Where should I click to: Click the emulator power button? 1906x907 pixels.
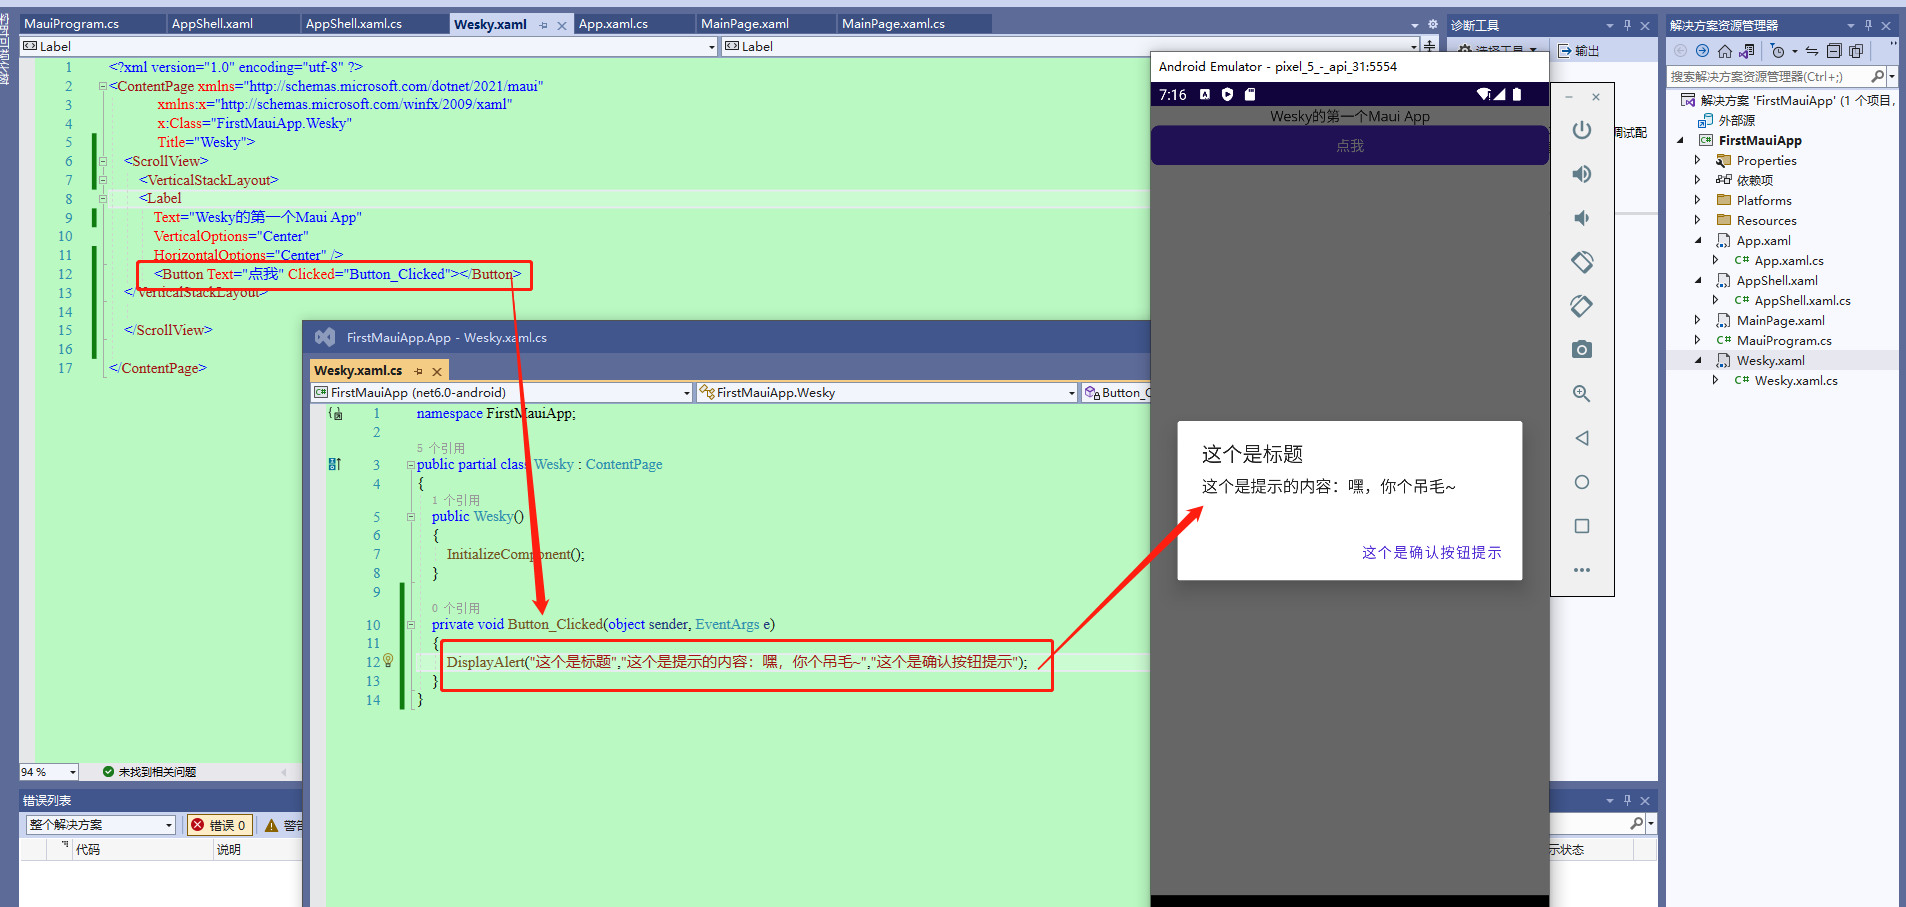[1581, 130]
